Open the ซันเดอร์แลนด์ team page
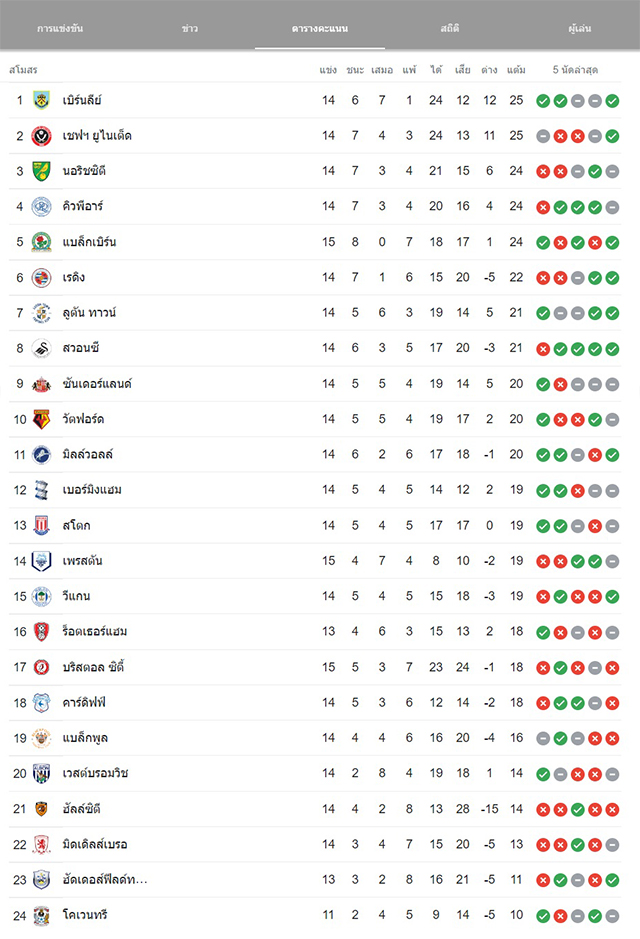 pos(97,383)
